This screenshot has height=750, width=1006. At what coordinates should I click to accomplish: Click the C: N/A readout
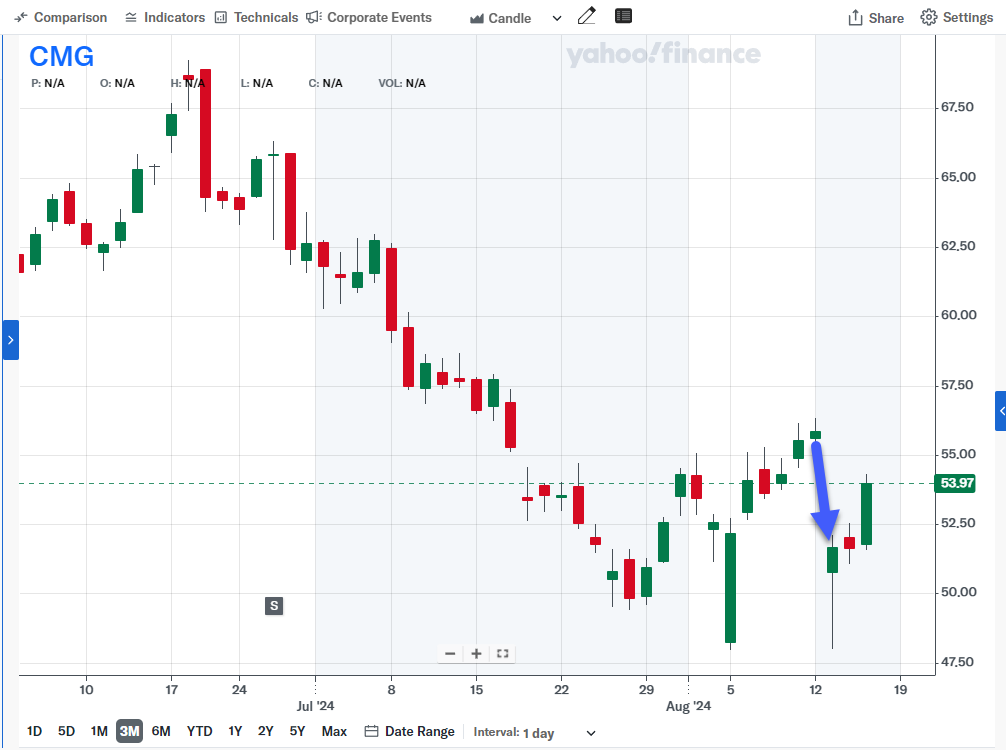[325, 83]
